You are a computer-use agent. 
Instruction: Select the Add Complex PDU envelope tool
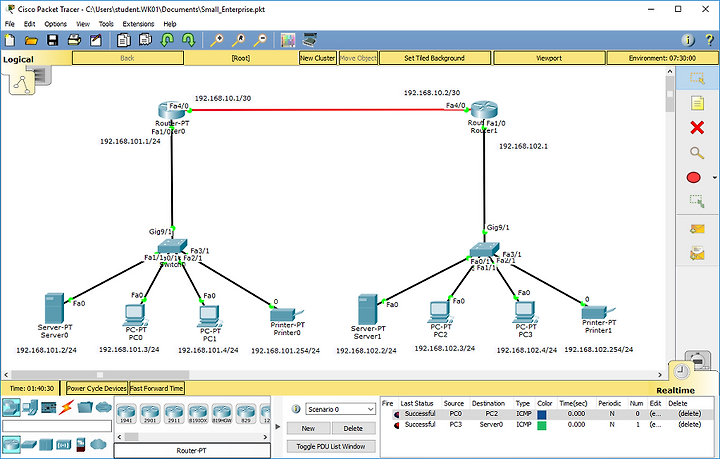click(x=697, y=253)
